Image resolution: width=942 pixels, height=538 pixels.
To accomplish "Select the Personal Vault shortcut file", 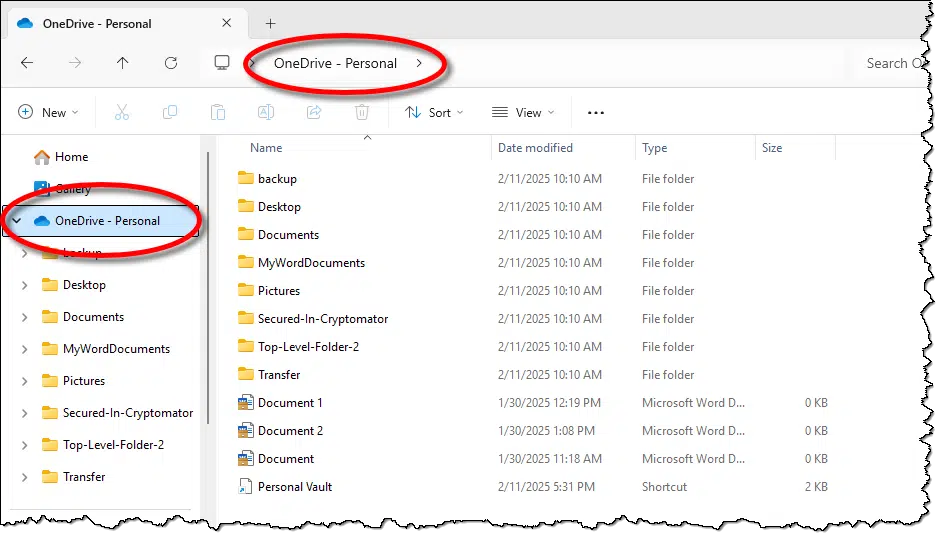I will pos(294,487).
